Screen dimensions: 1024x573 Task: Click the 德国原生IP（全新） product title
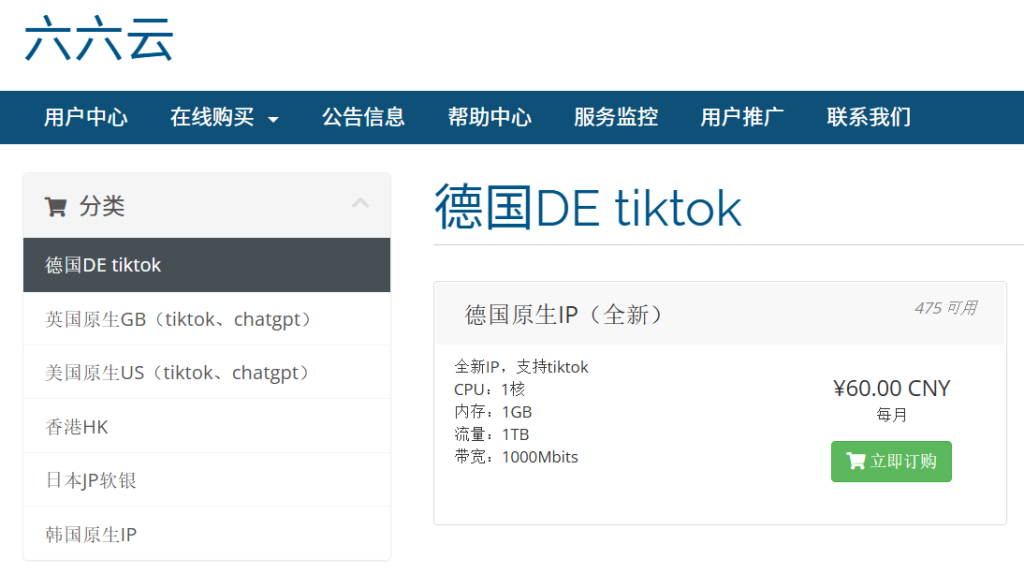[x=563, y=314]
